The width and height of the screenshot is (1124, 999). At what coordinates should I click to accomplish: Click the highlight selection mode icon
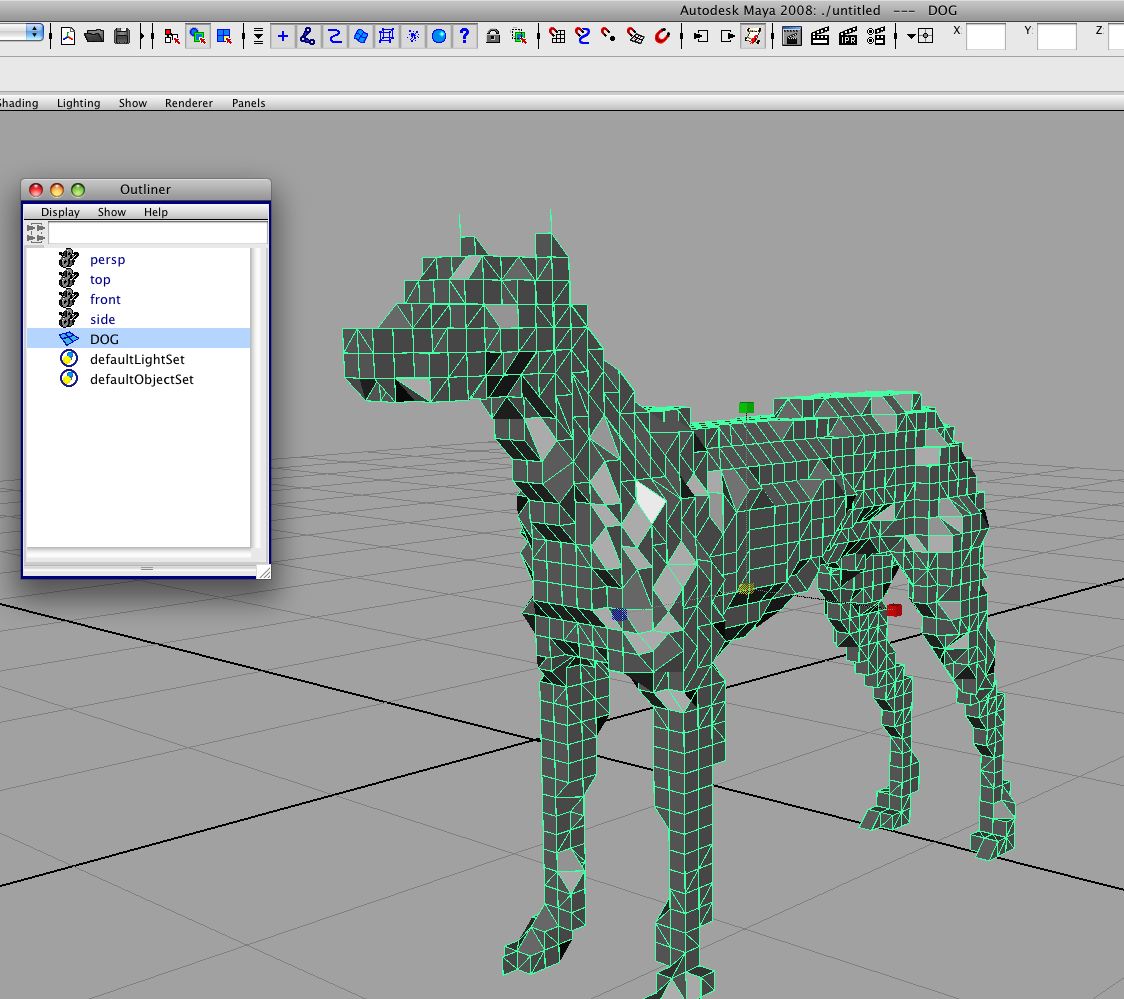(x=519, y=36)
